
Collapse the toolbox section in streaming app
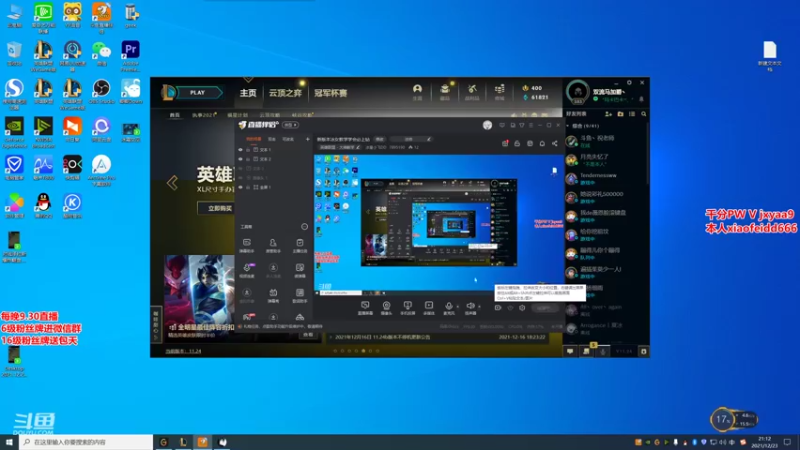[x=304, y=227]
